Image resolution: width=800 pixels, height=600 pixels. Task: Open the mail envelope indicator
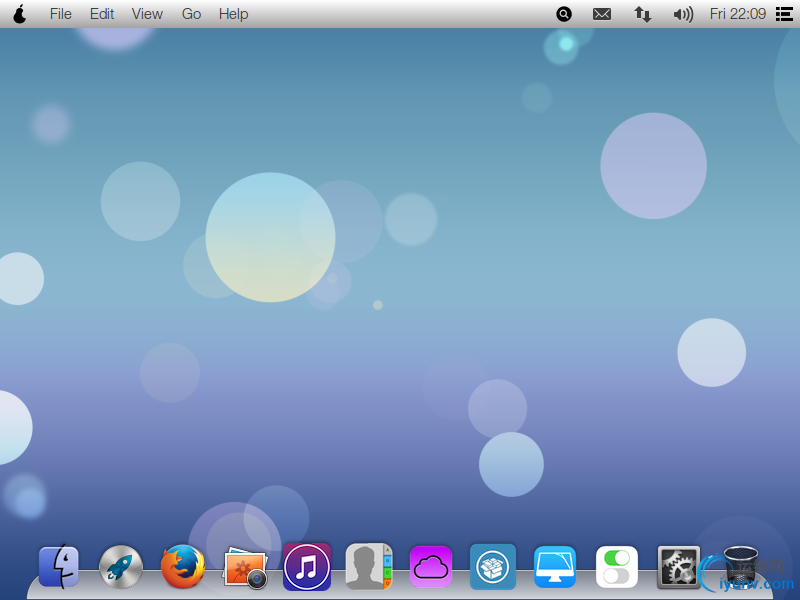(602, 14)
